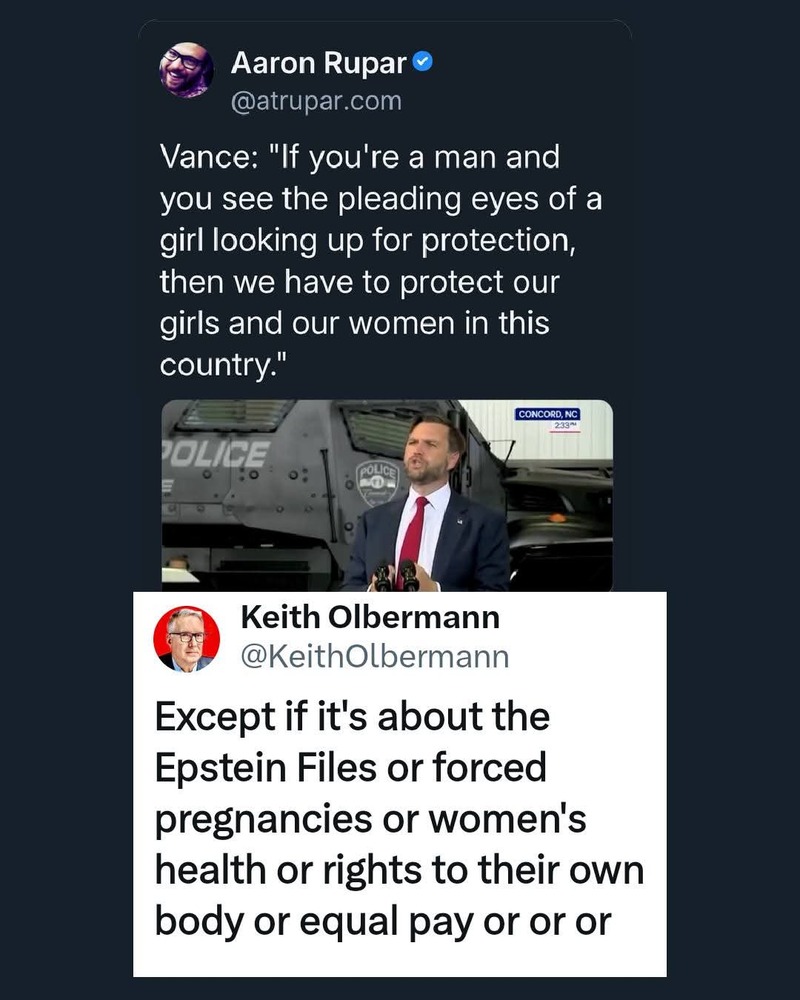This screenshot has height=1000, width=800.
Task: Open the @atrupar.com handle link
Action: coord(316,101)
